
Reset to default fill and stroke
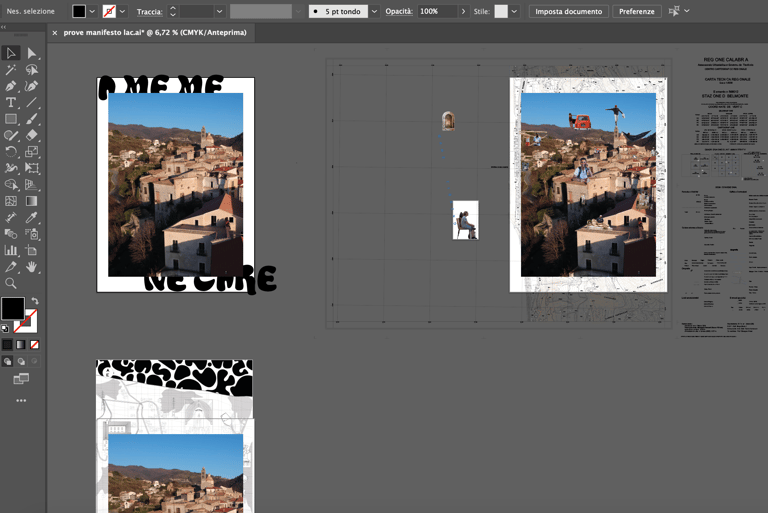coord(5,329)
